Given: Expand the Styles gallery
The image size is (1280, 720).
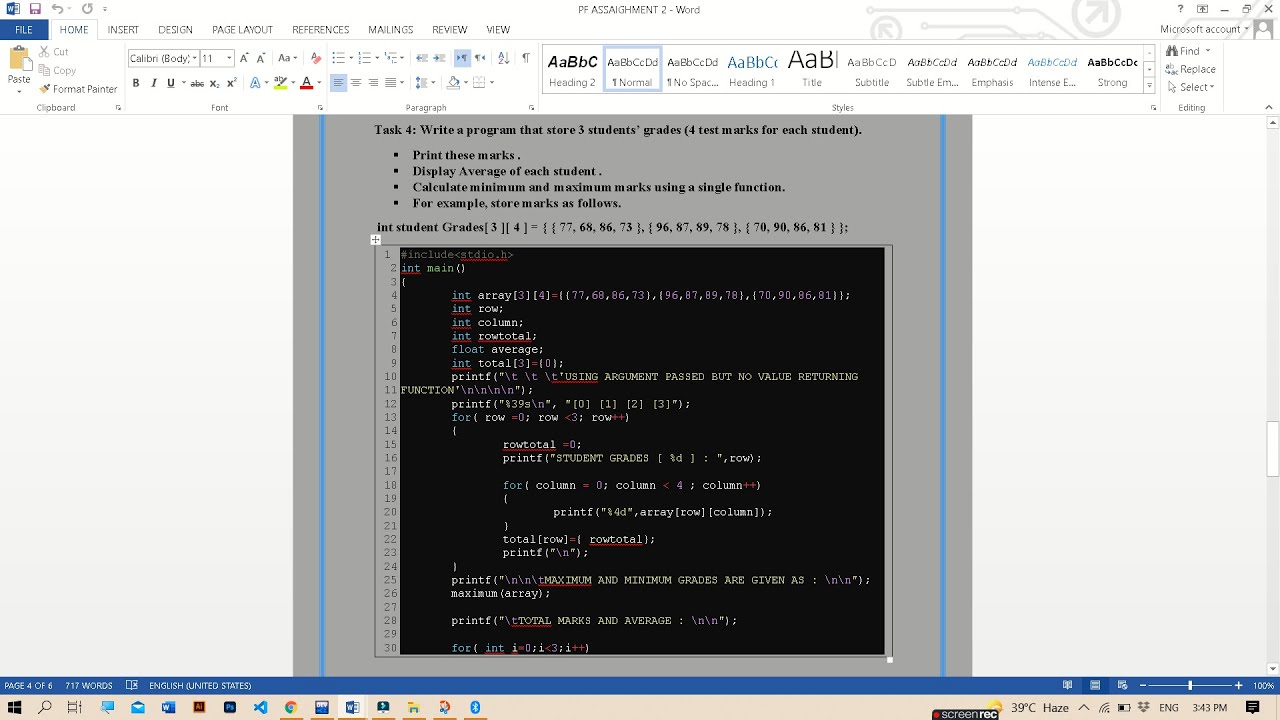Looking at the screenshot, I should click(1149, 86).
